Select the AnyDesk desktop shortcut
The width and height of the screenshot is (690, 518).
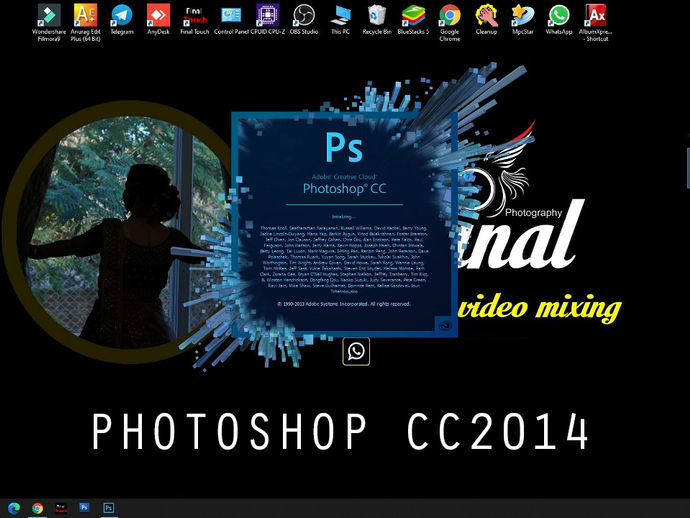[158, 20]
